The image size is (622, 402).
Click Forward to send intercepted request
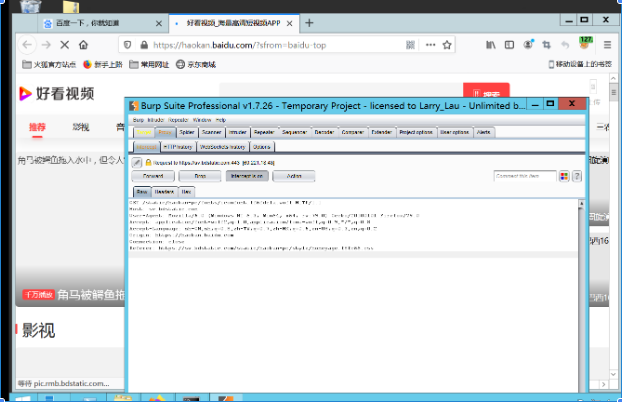(153, 176)
